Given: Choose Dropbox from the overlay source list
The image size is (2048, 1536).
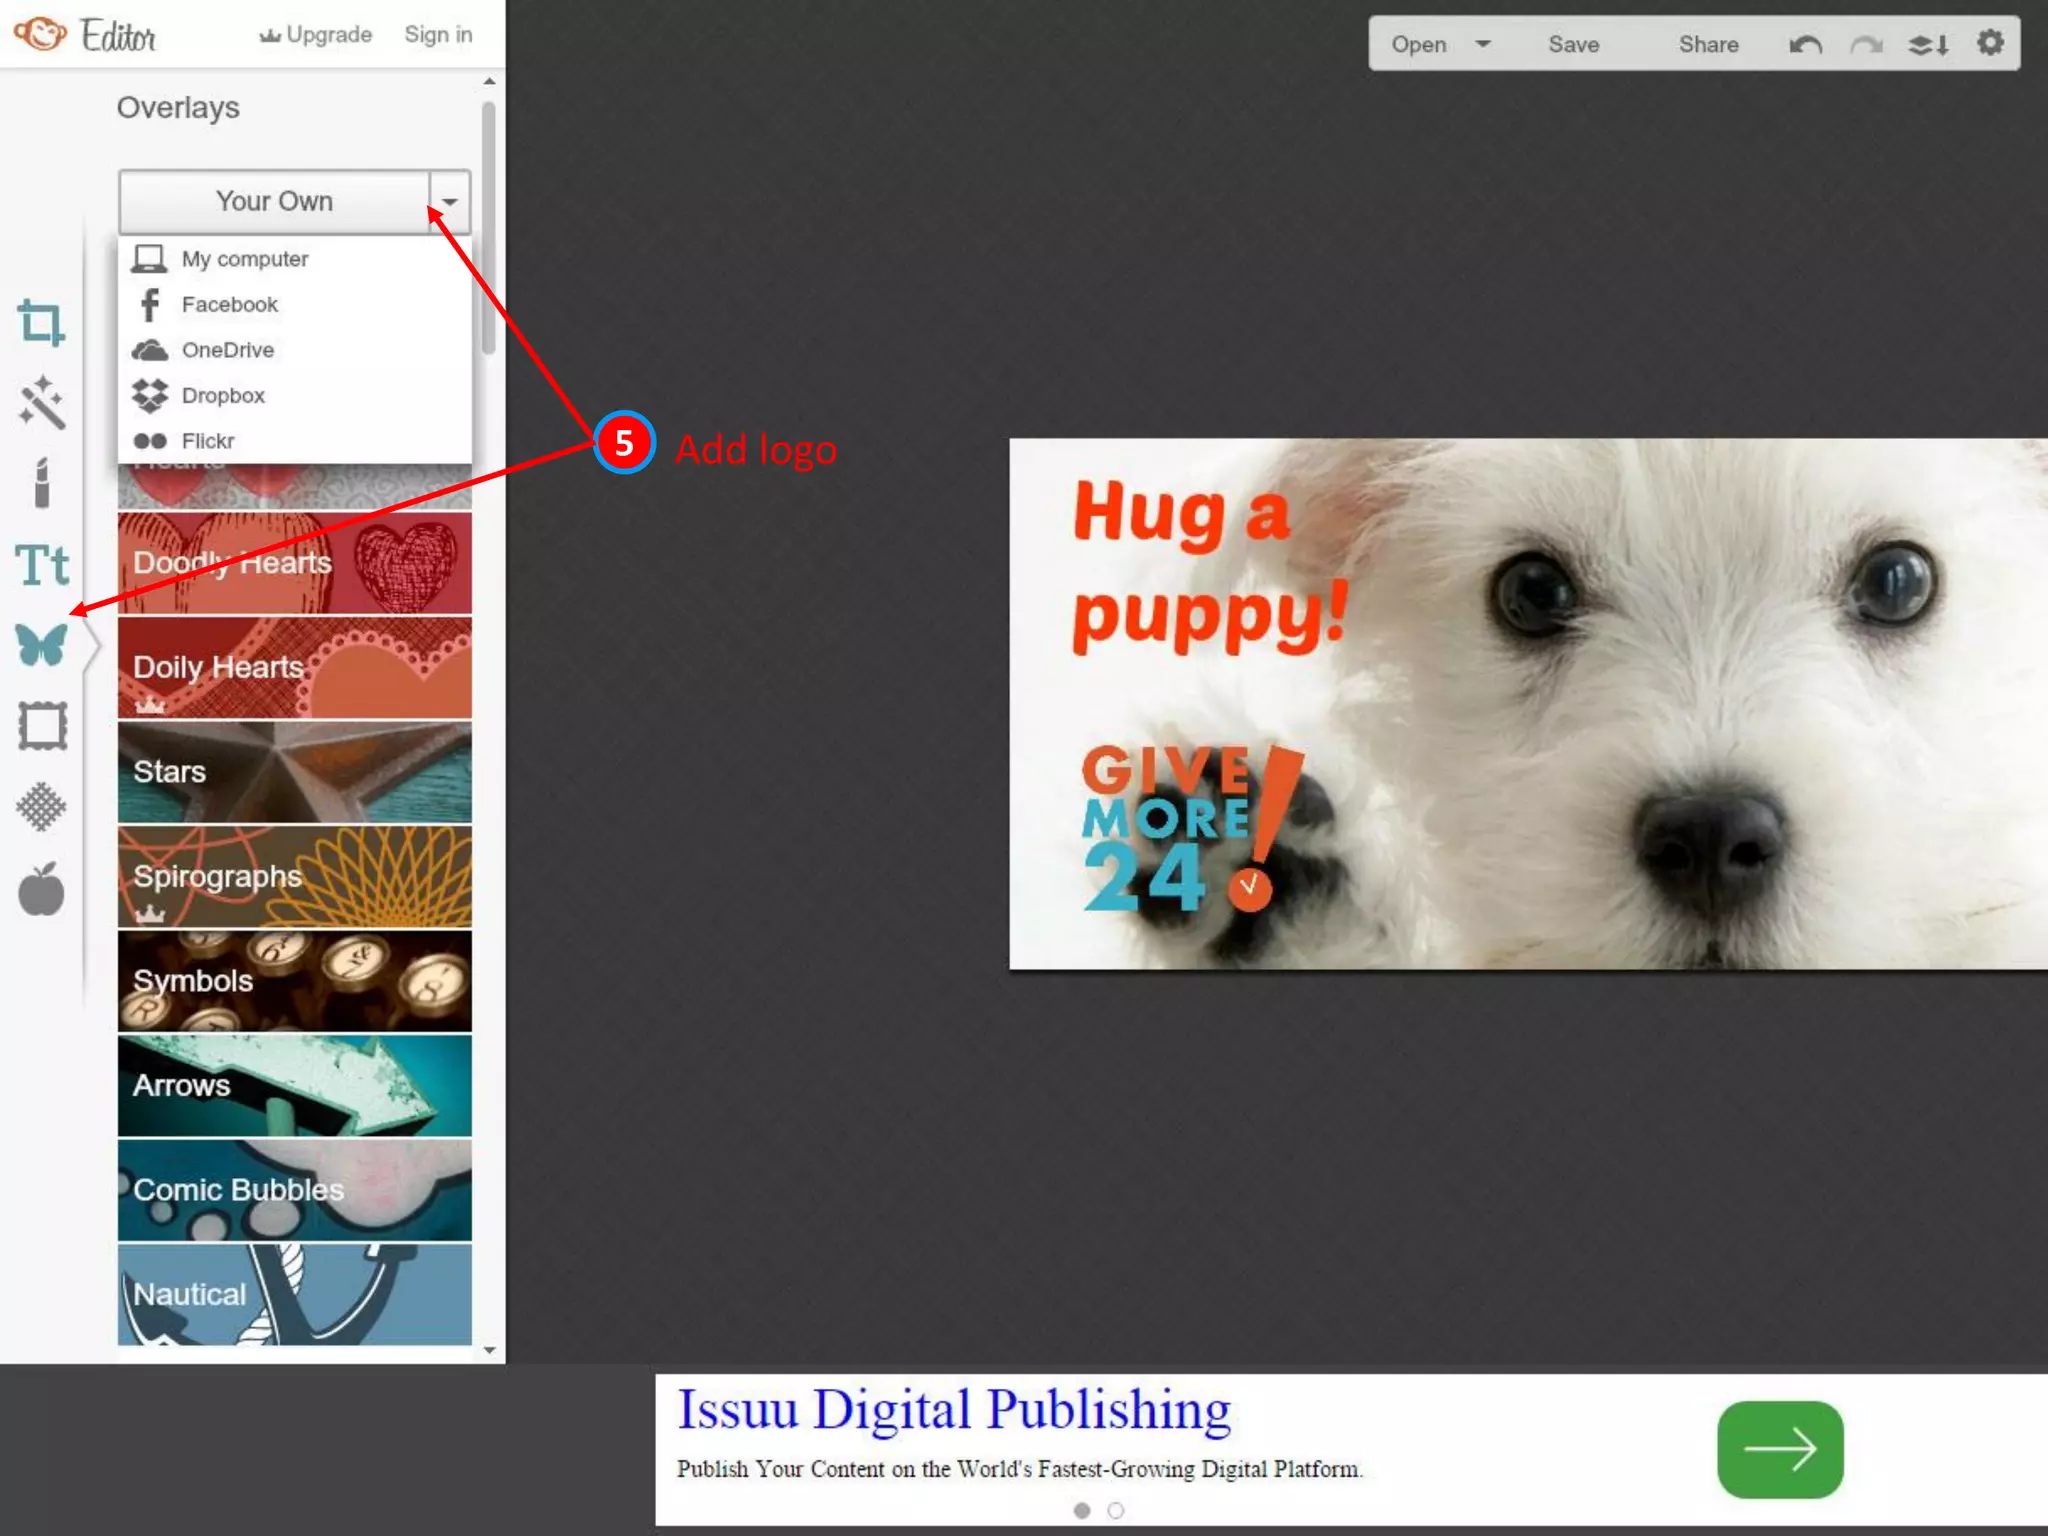Looking at the screenshot, I should [223, 396].
